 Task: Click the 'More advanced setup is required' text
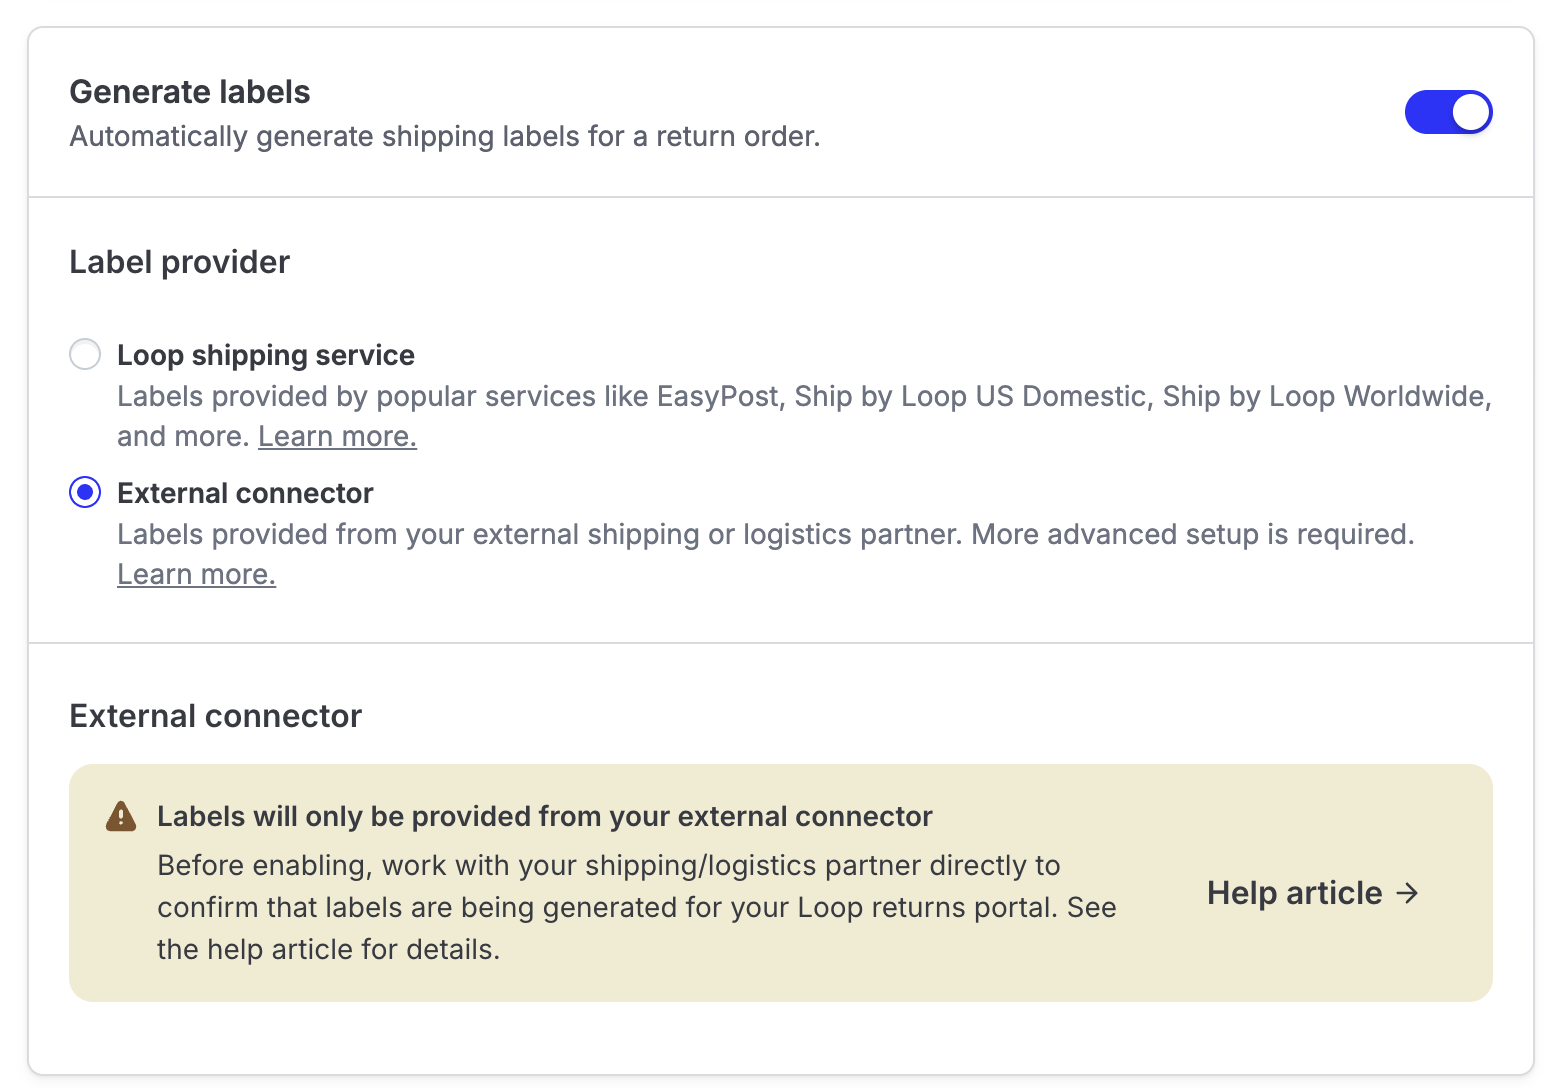(1193, 534)
